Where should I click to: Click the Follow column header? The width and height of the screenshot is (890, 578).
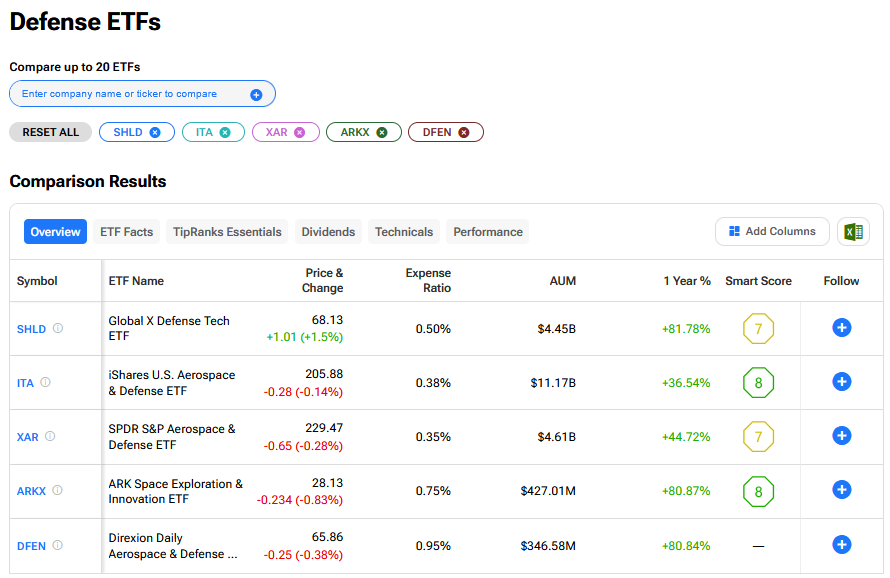point(841,281)
